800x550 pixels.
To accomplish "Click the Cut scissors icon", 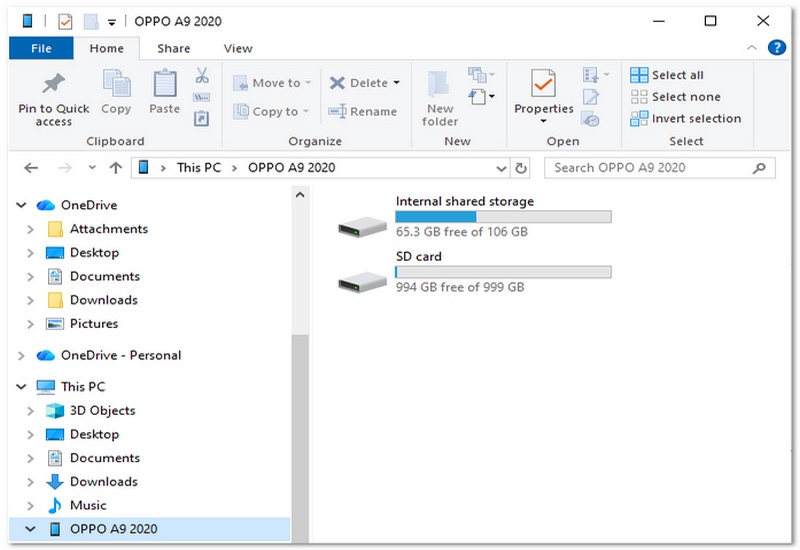I will click(x=202, y=76).
